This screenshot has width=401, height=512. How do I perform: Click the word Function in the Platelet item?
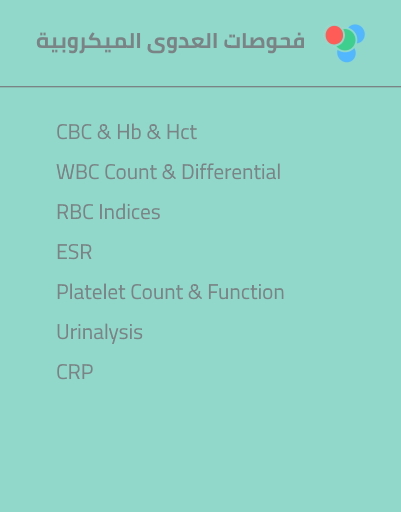coord(246,292)
